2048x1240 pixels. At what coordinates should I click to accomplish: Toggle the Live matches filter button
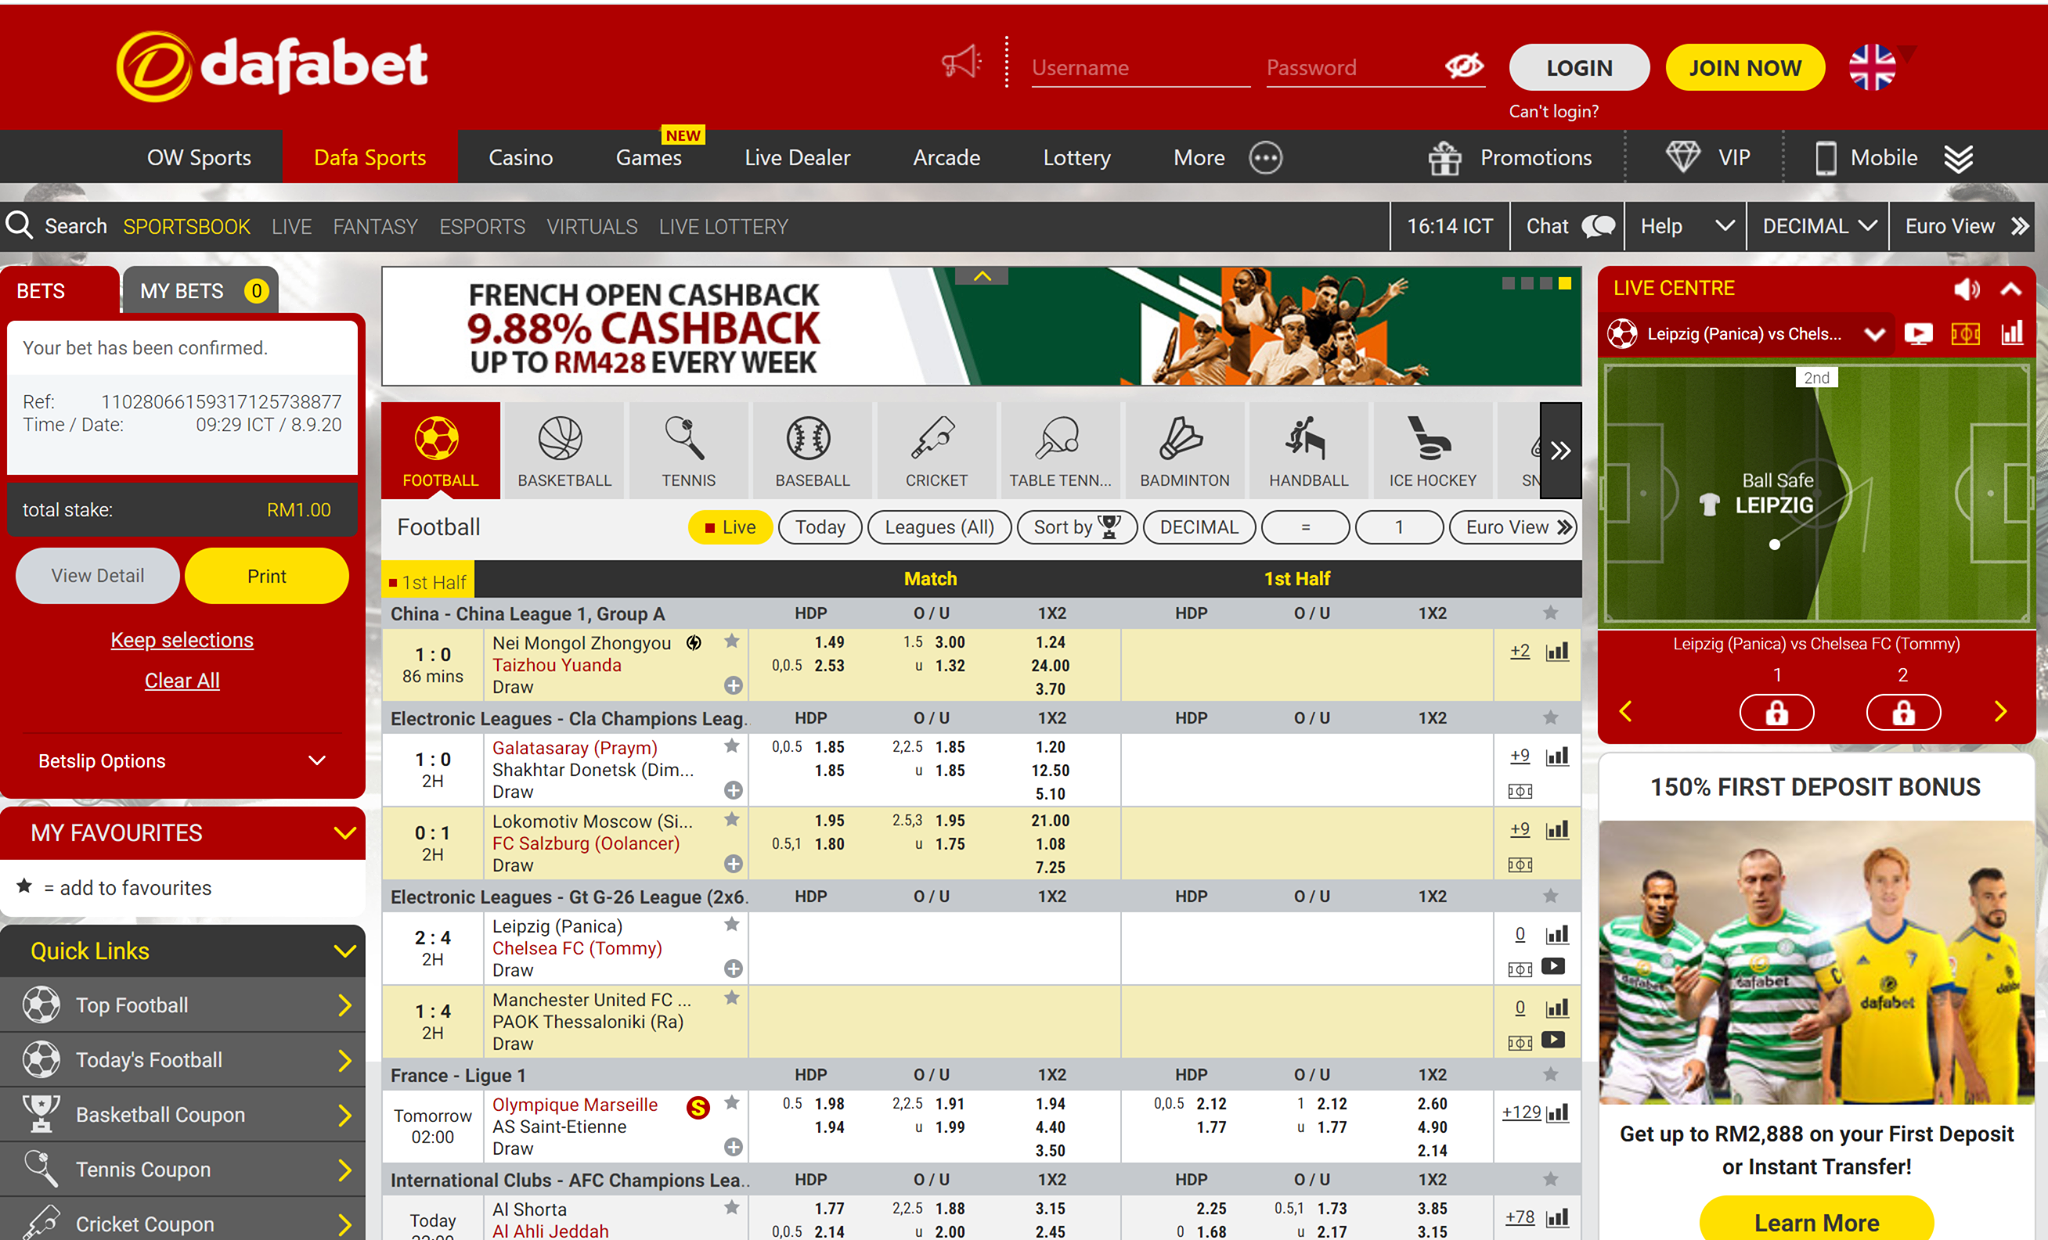point(729,528)
